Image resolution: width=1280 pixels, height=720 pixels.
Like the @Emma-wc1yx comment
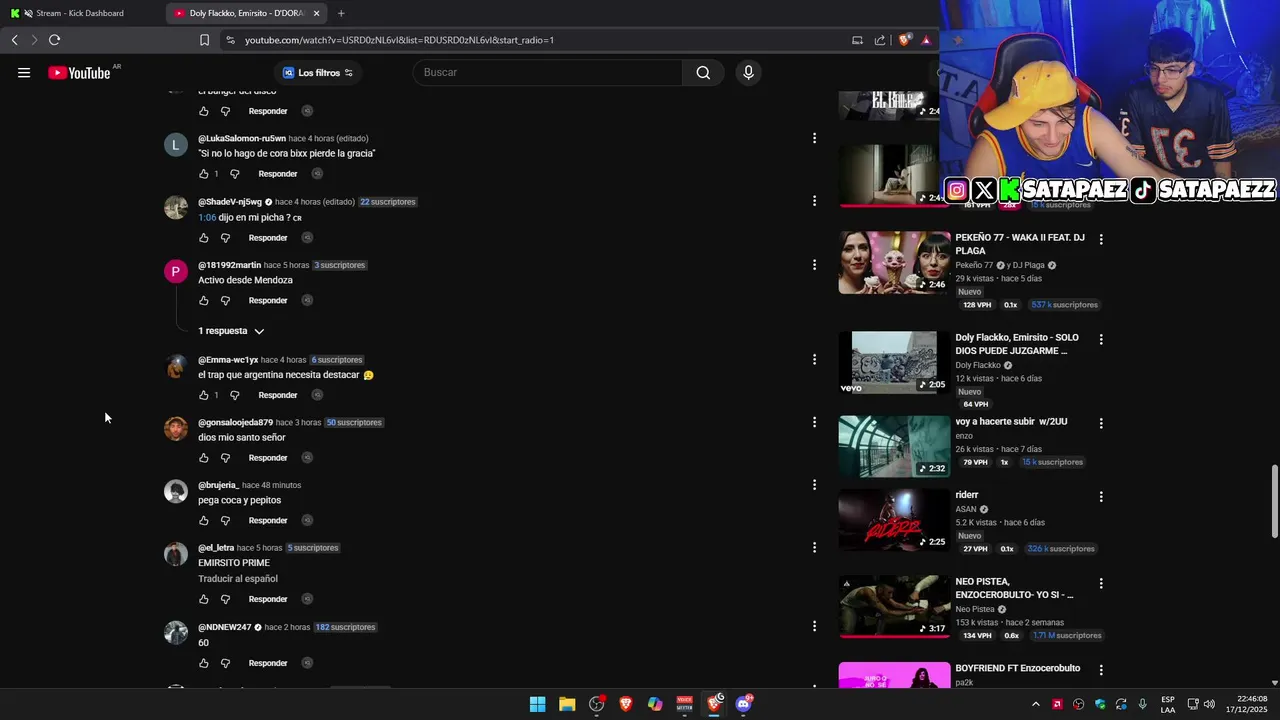(204, 395)
